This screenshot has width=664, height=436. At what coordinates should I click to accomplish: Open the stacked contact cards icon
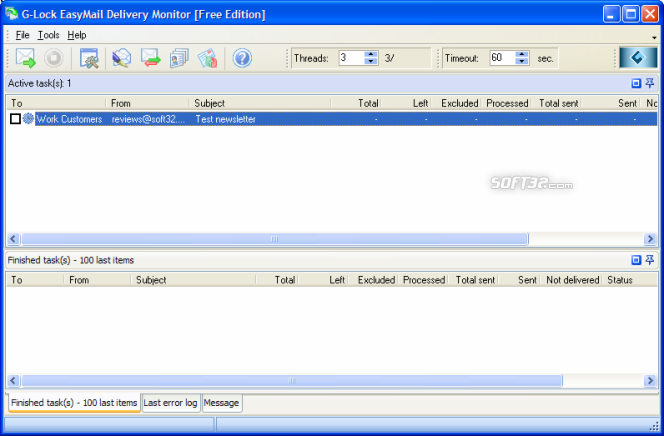pos(179,58)
